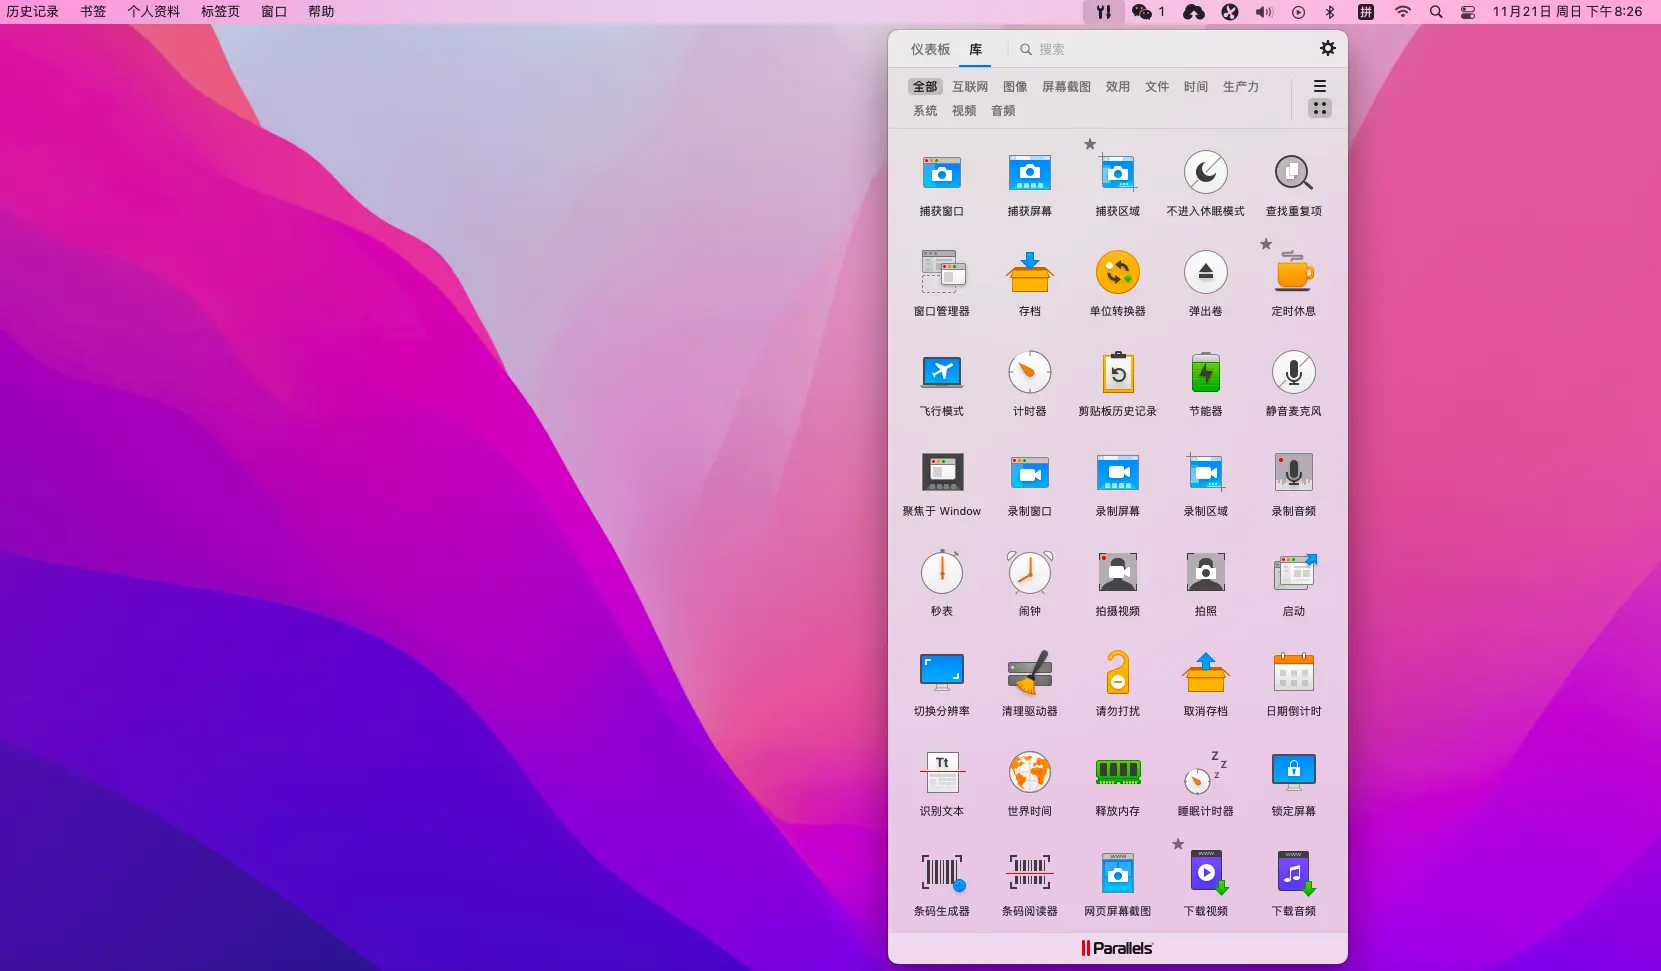Switch to list view layout
The height and width of the screenshot is (971, 1661).
(x=1320, y=86)
